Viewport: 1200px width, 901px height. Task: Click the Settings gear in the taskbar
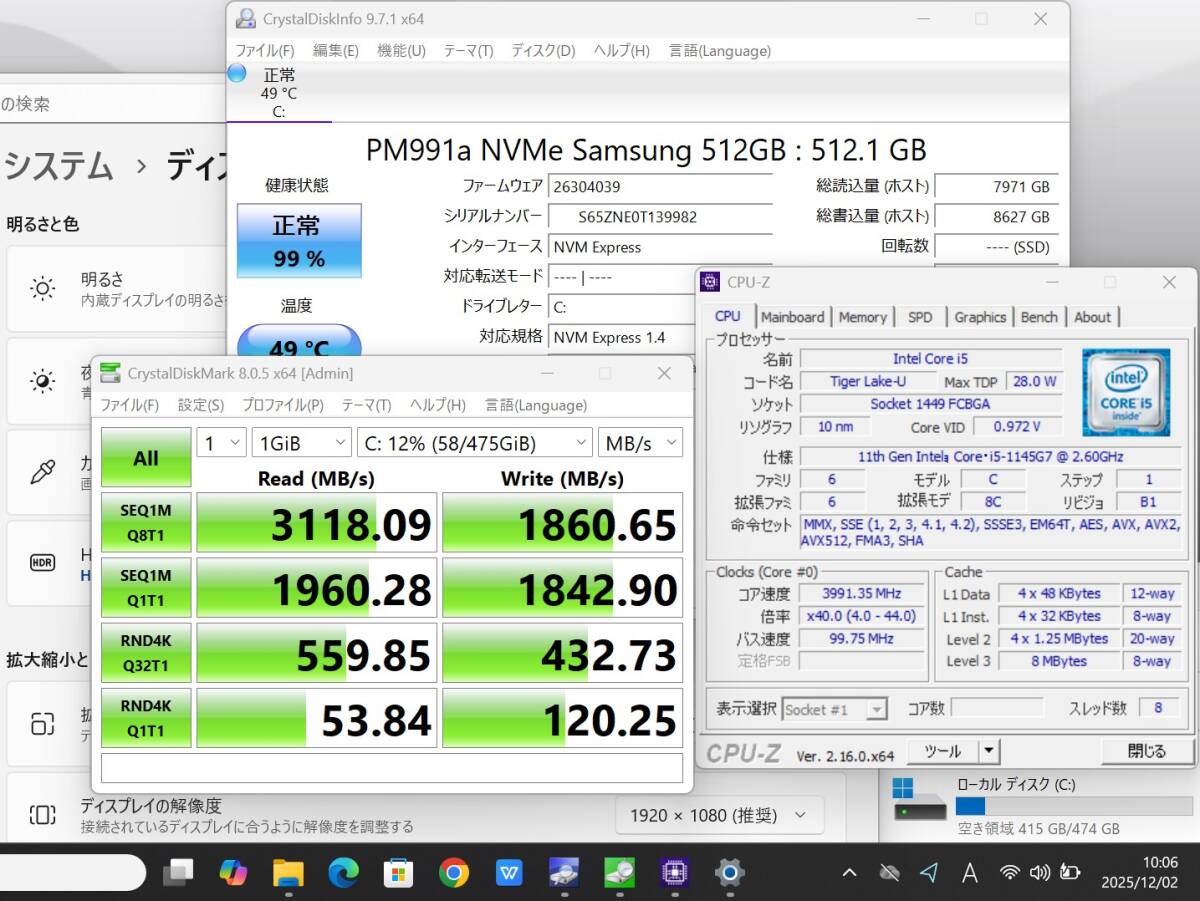(x=730, y=872)
